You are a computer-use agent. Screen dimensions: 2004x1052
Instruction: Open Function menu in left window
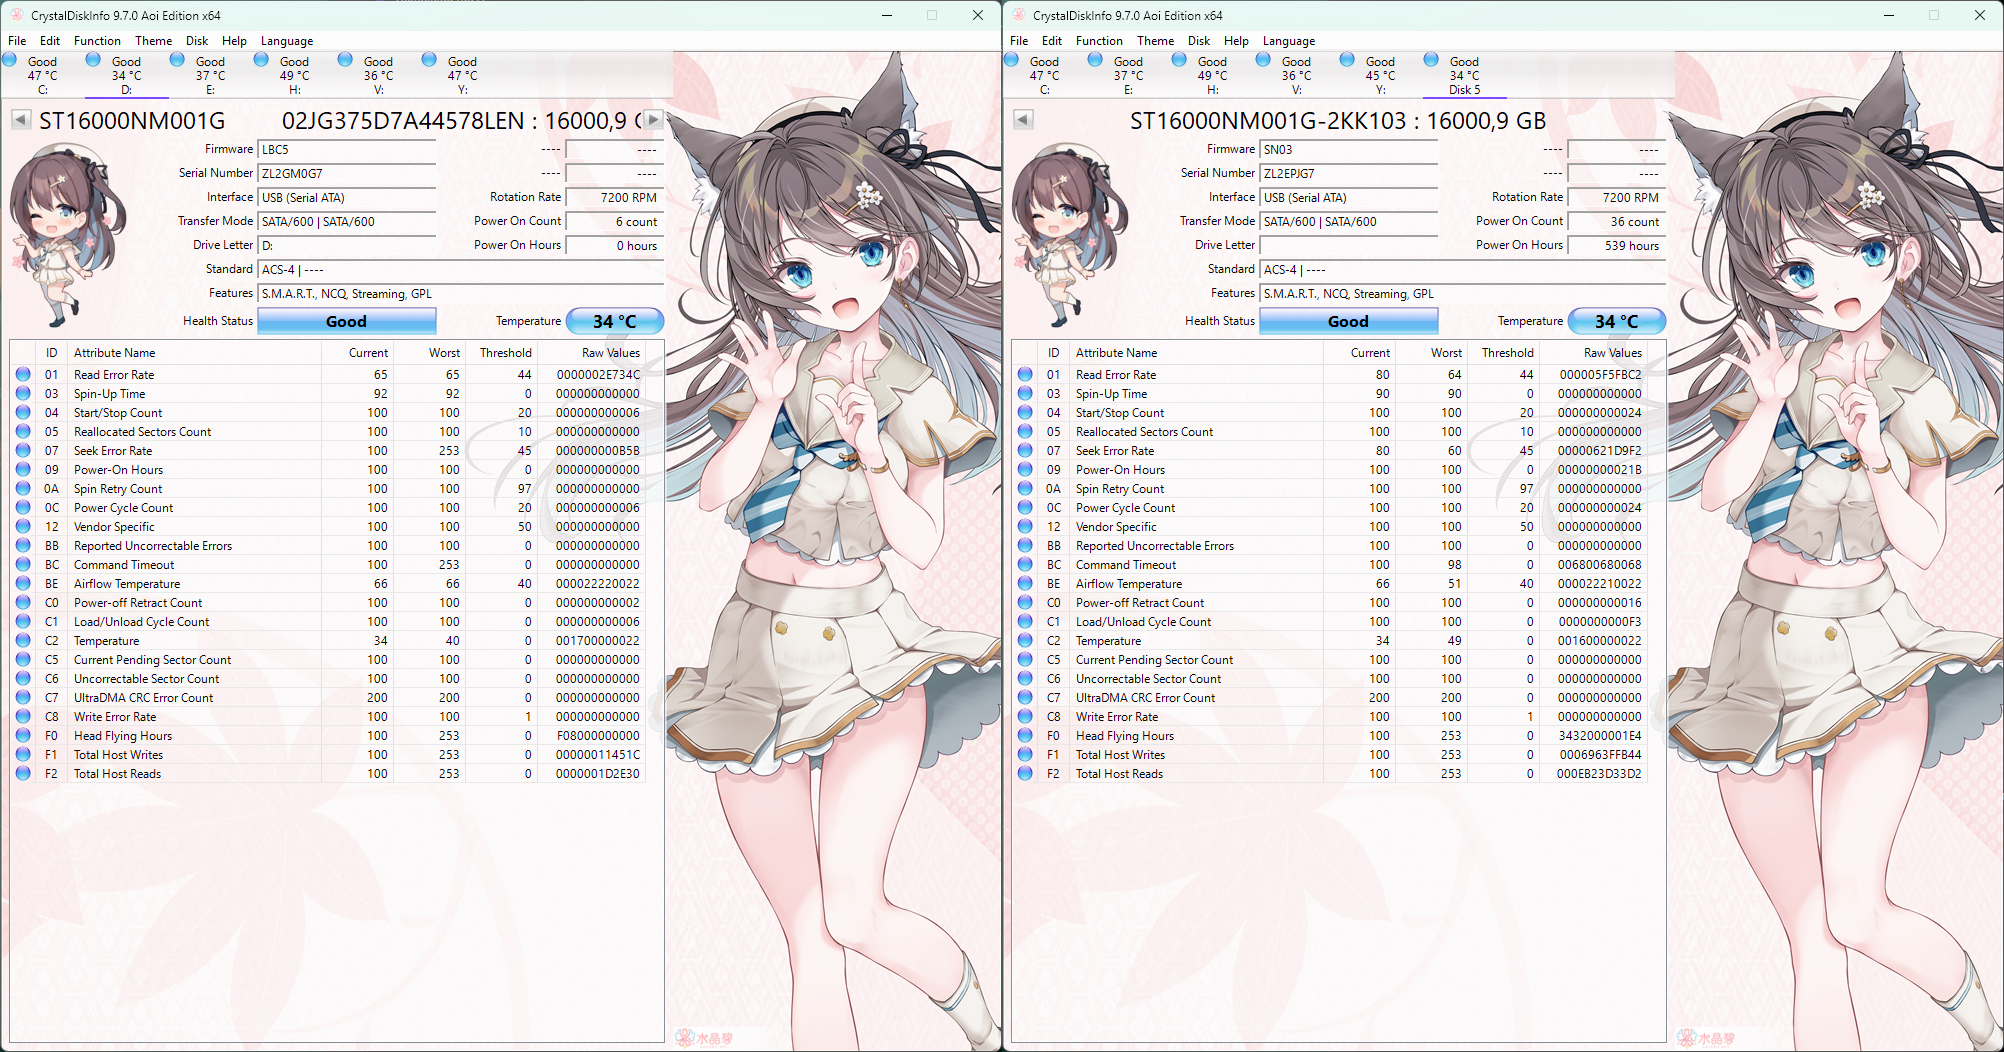pyautogui.click(x=97, y=41)
